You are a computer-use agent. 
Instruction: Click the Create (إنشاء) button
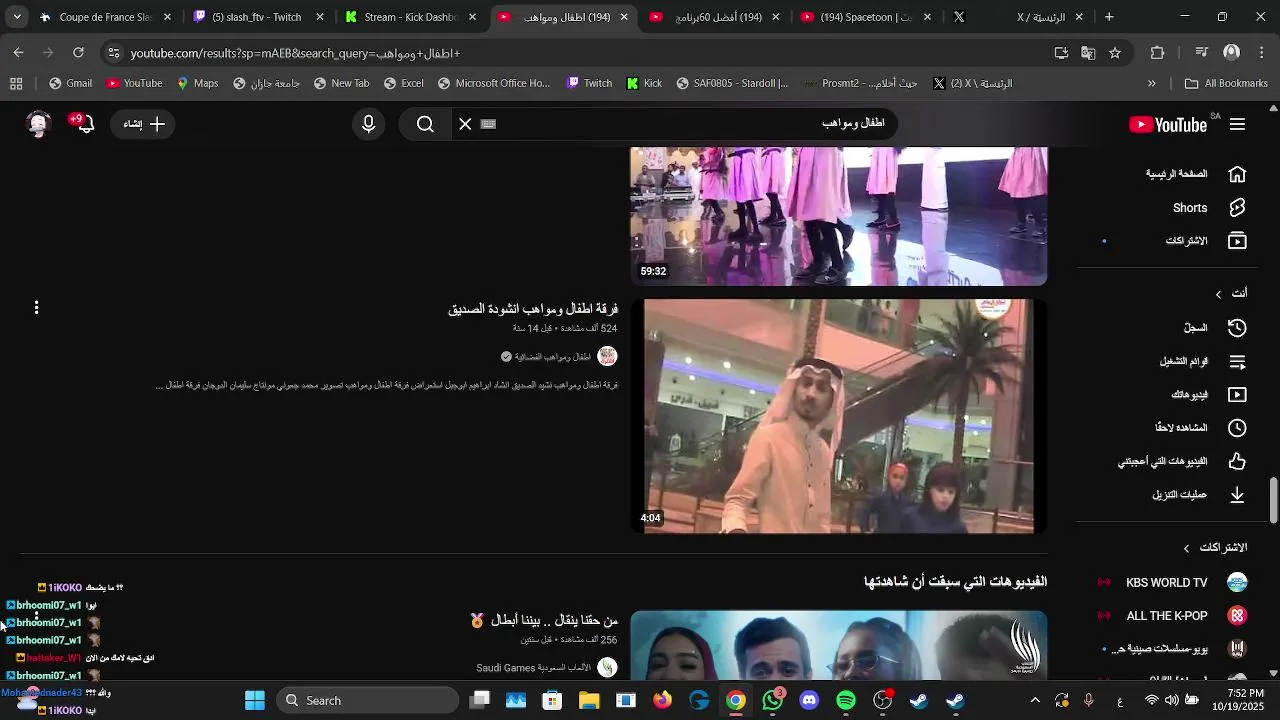[144, 124]
